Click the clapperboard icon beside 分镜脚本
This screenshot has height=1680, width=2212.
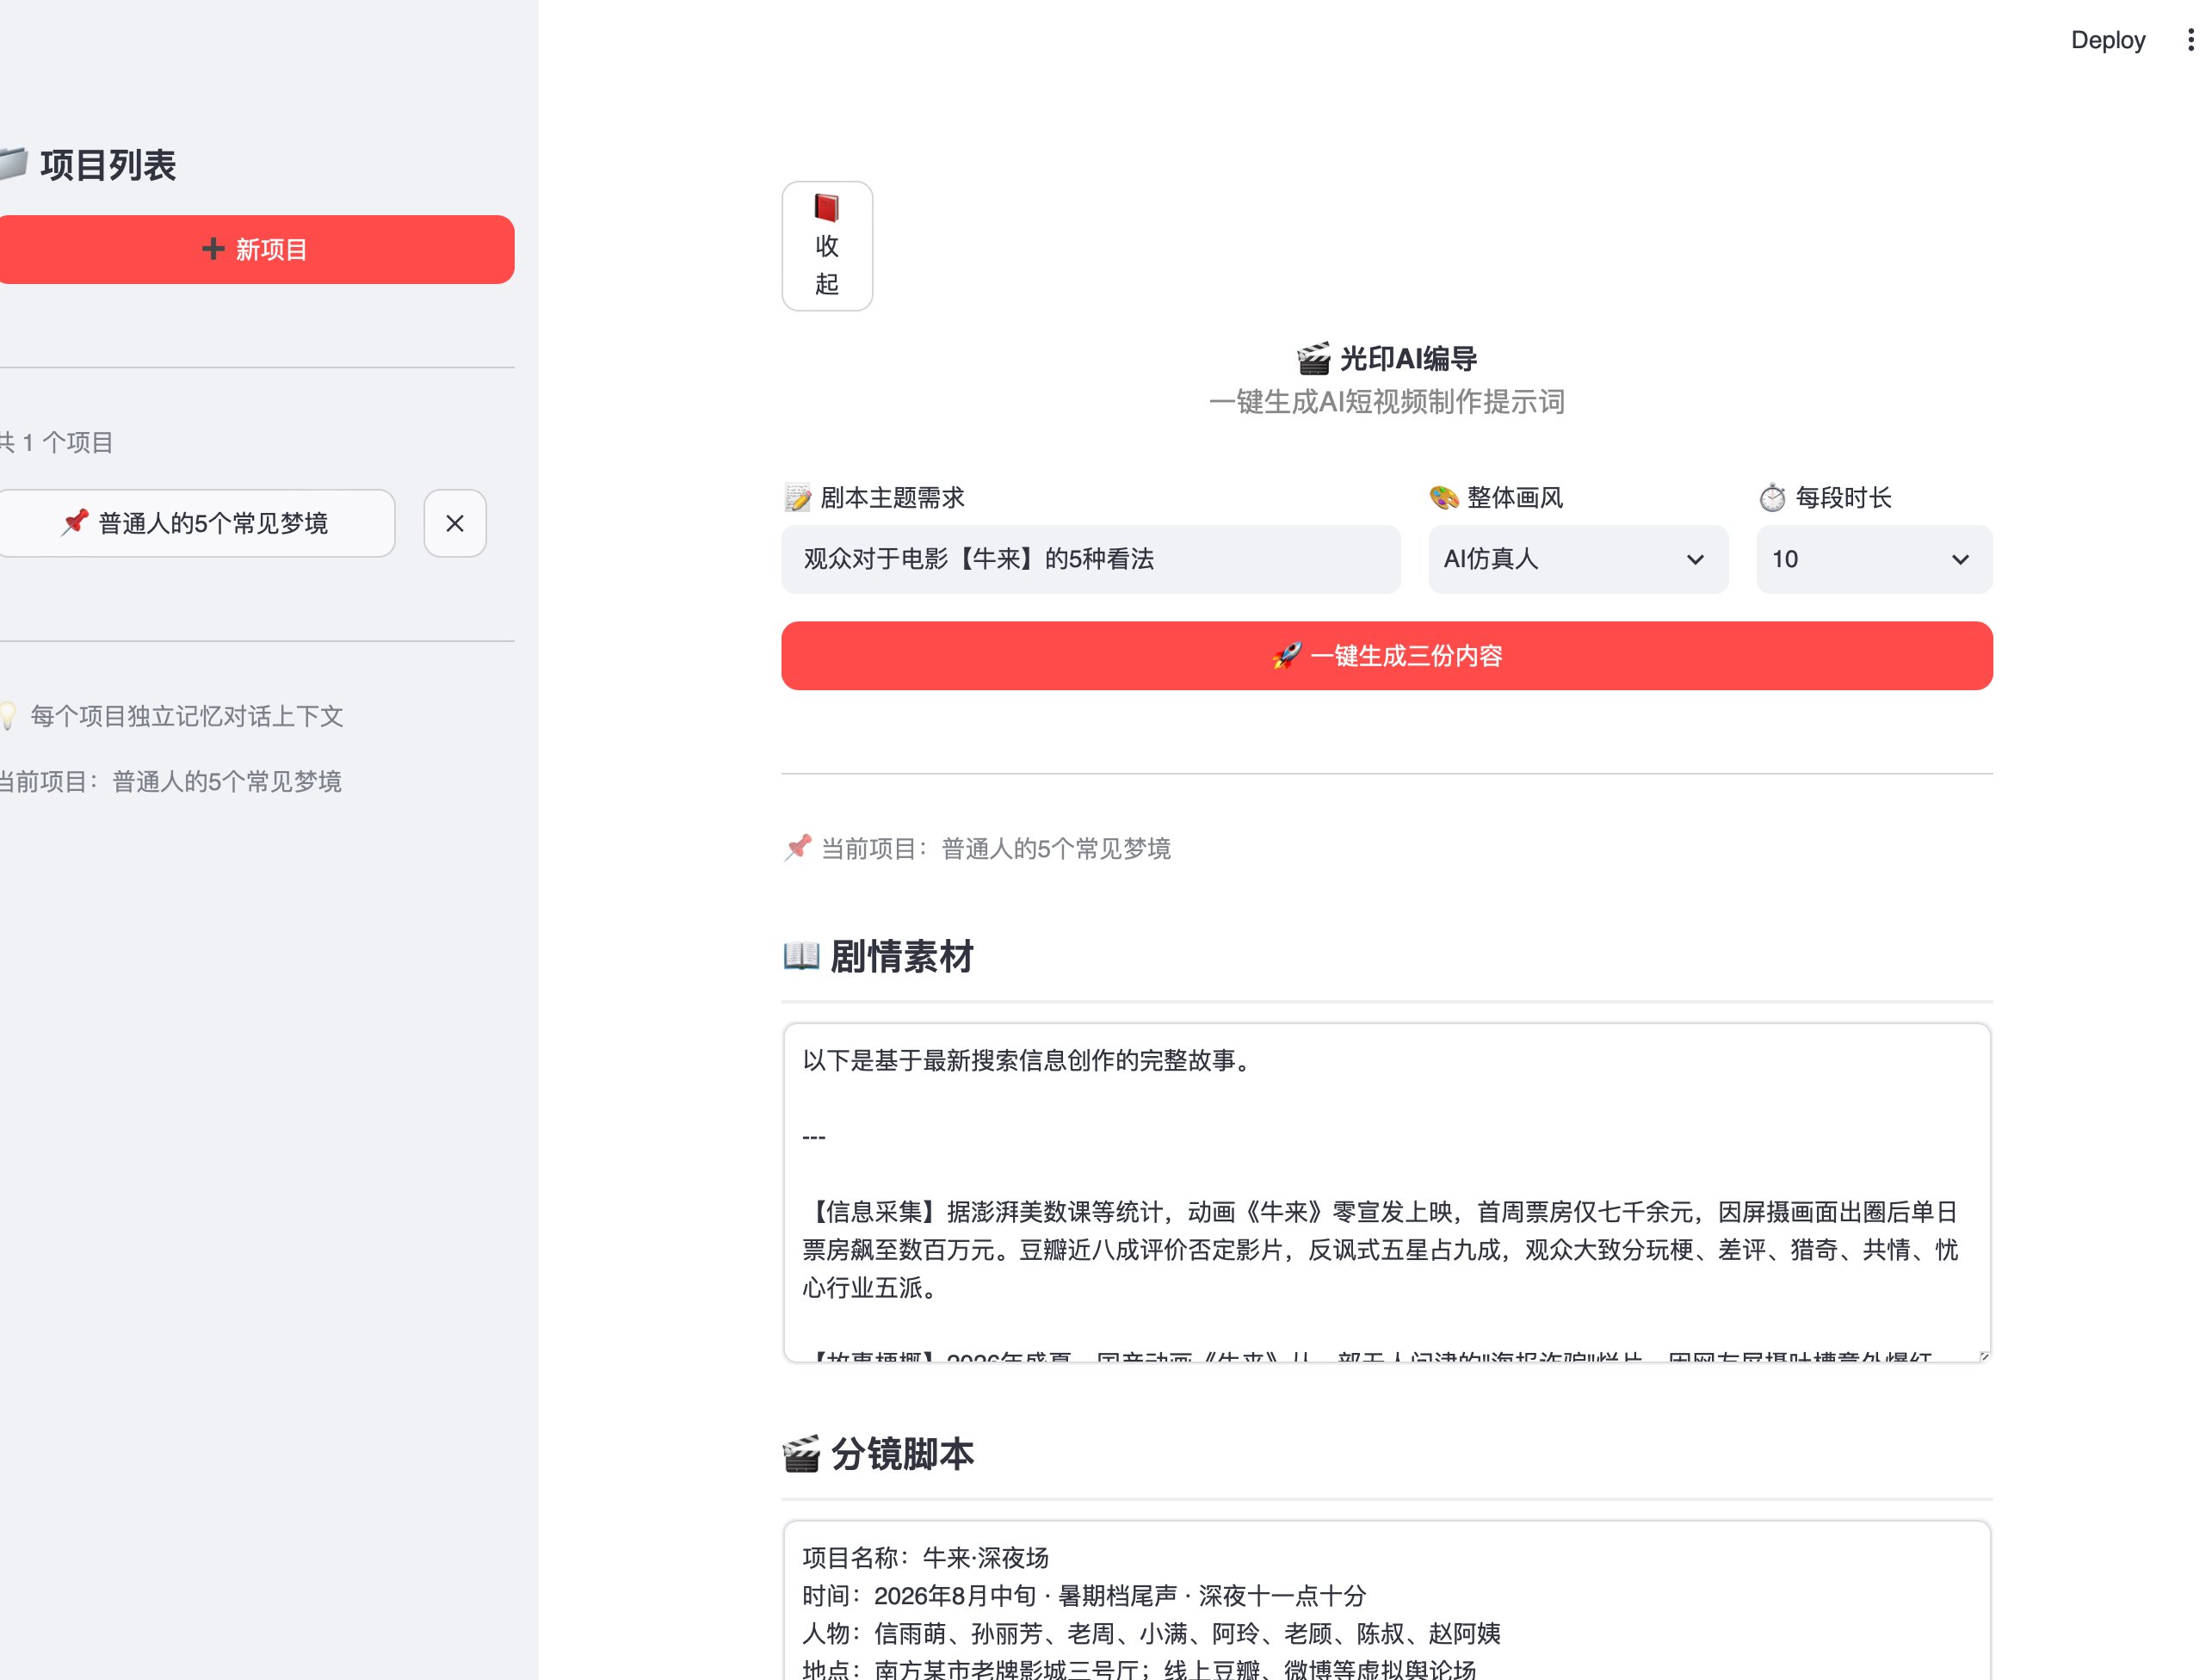click(801, 1454)
